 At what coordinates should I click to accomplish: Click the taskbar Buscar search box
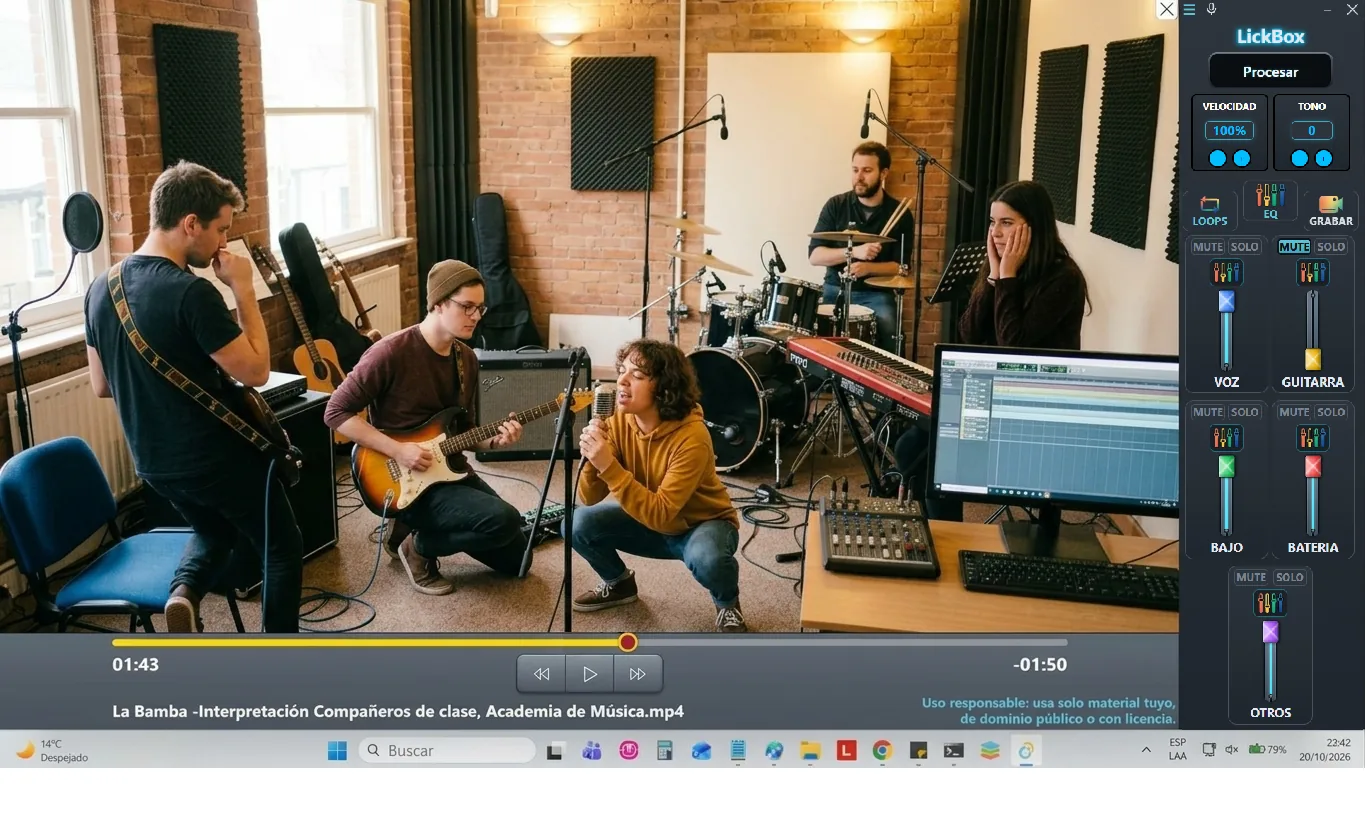(x=447, y=750)
